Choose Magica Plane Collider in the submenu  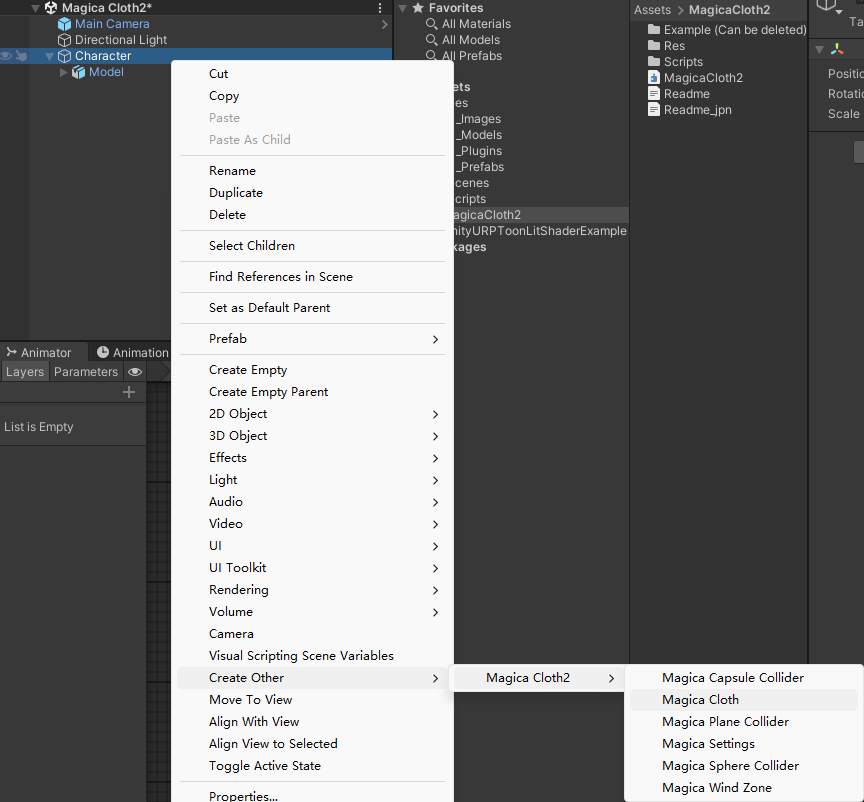[x=743, y=722]
